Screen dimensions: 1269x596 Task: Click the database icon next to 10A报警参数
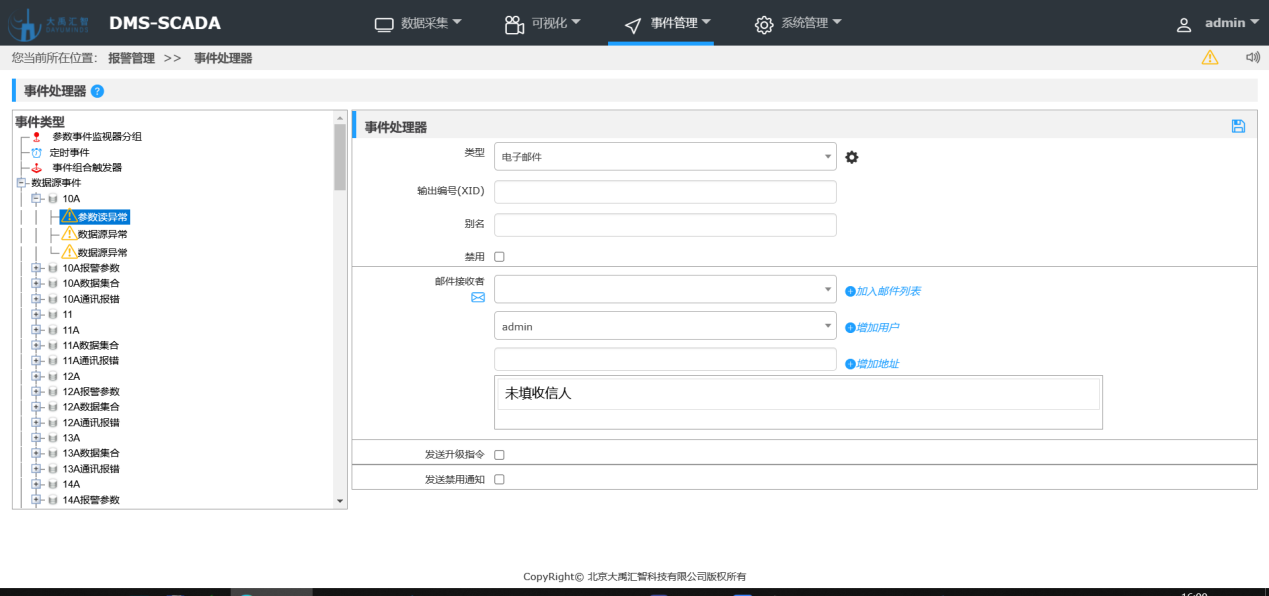pyautogui.click(x=52, y=268)
